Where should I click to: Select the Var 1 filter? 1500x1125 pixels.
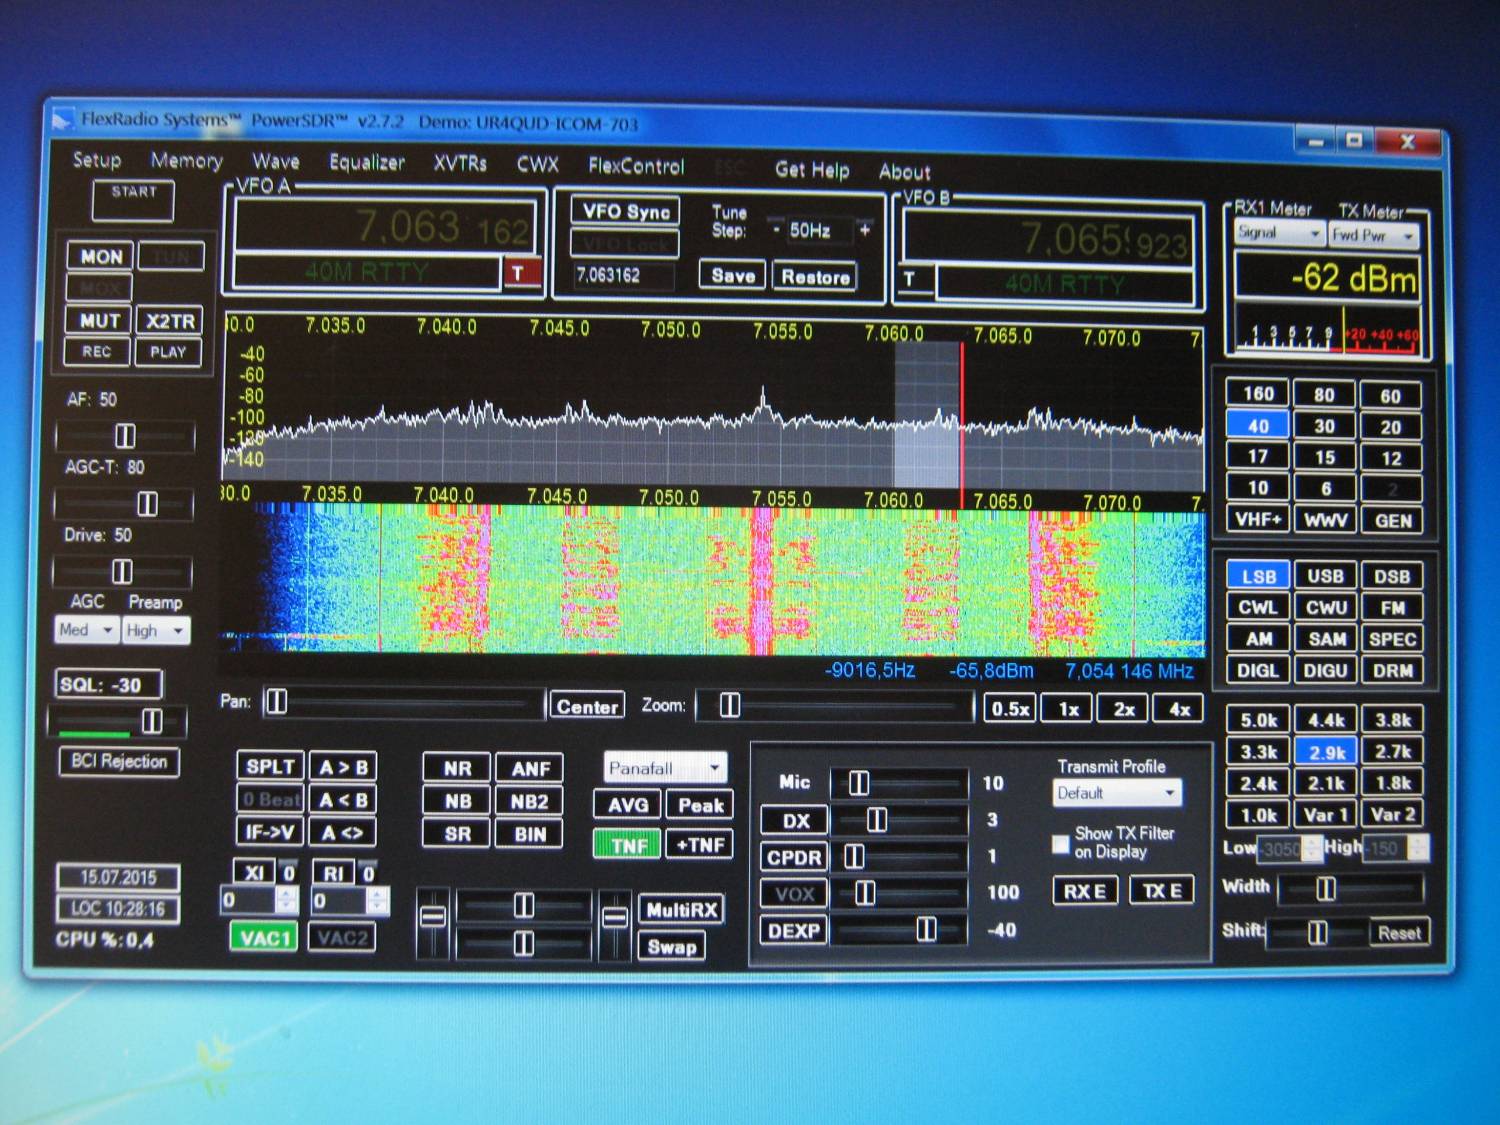click(x=1326, y=815)
